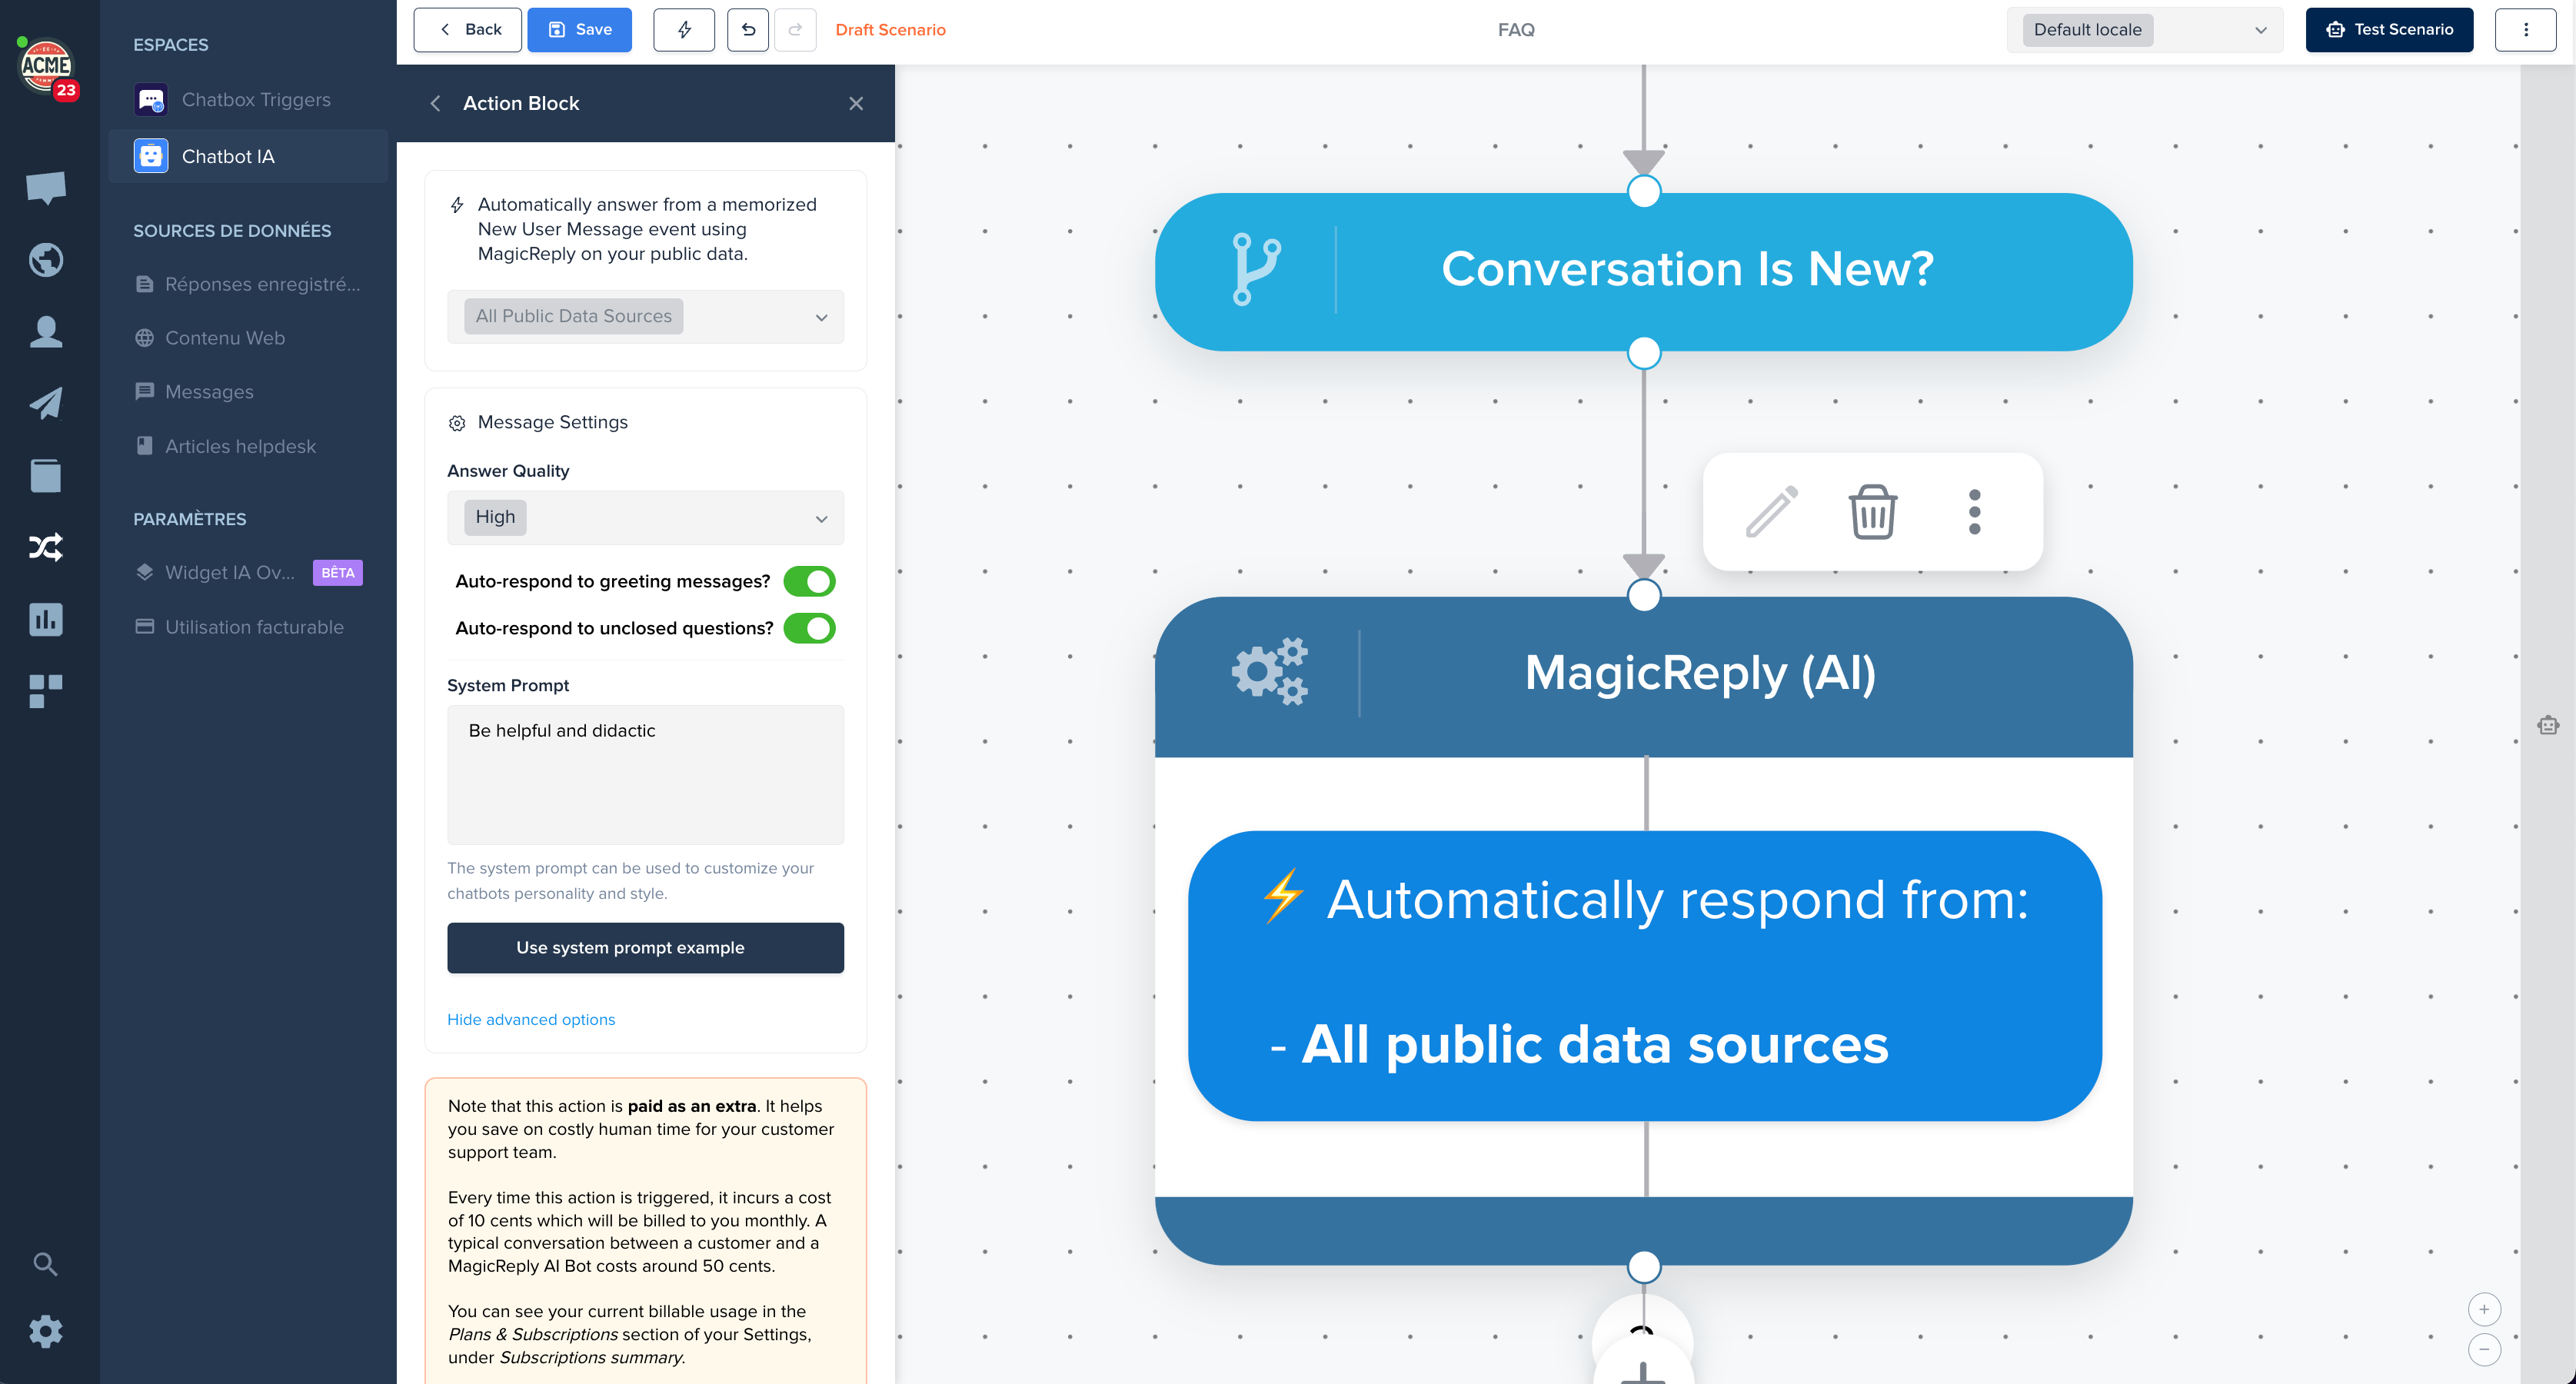
Task: Open the inbox conversations icon
Action: tap(46, 187)
